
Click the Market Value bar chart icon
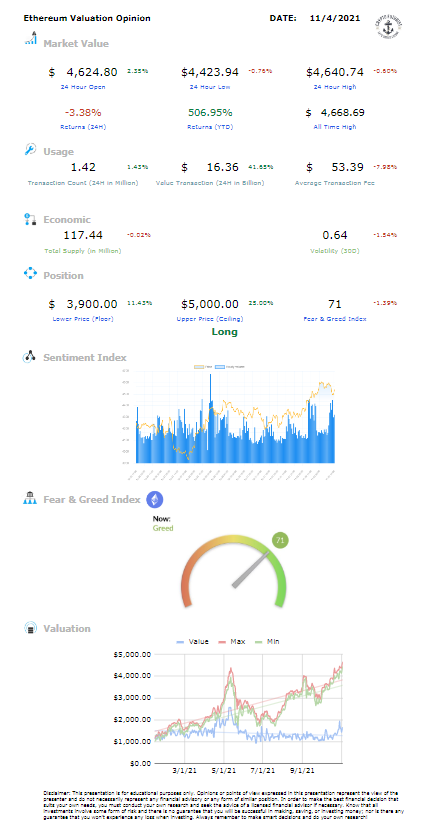(x=31, y=39)
